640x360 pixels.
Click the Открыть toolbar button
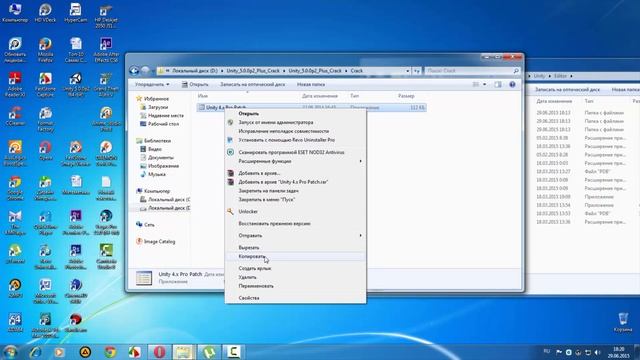point(195,84)
